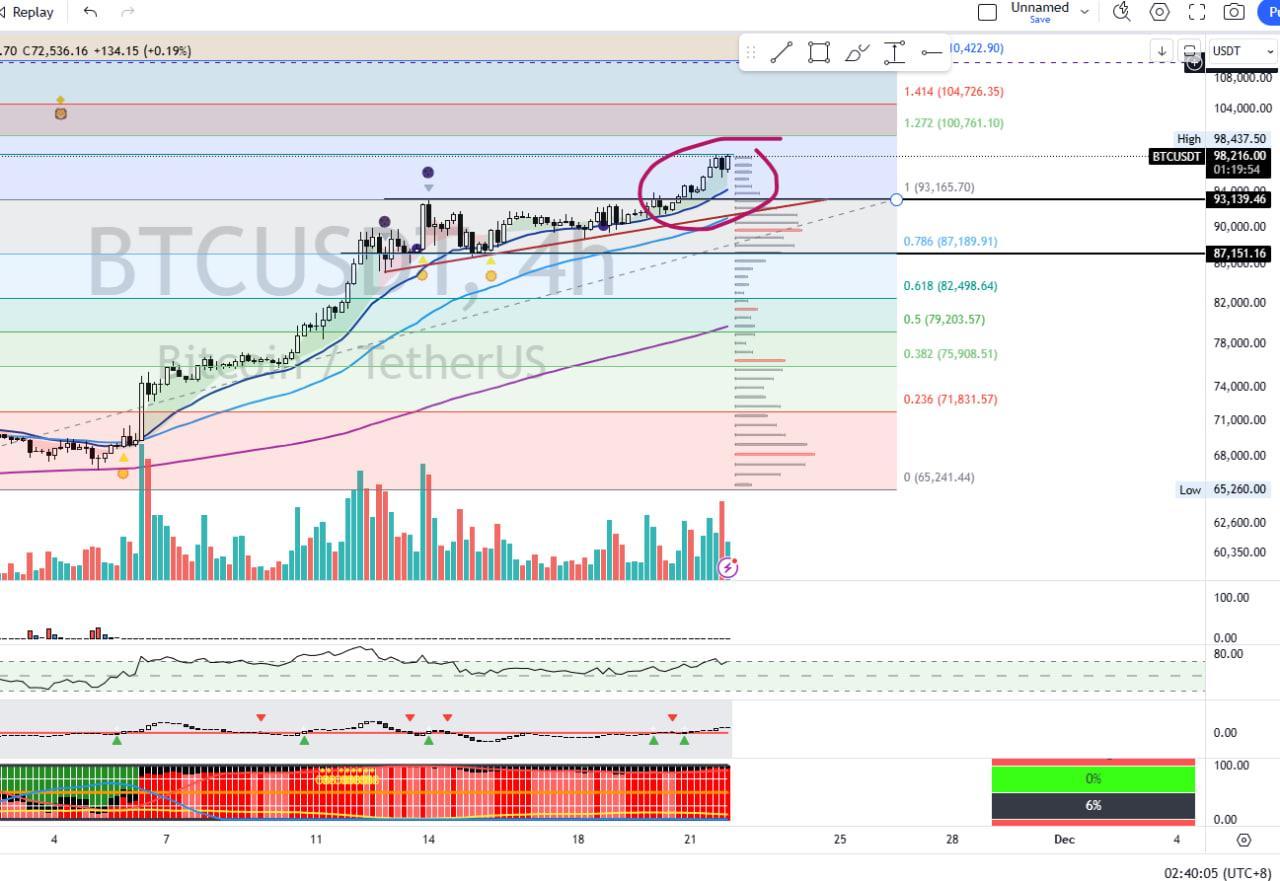Screen dimensions: 1280x881
Task: Select the 87,151.16 horizontal line label
Action: click(1241, 254)
